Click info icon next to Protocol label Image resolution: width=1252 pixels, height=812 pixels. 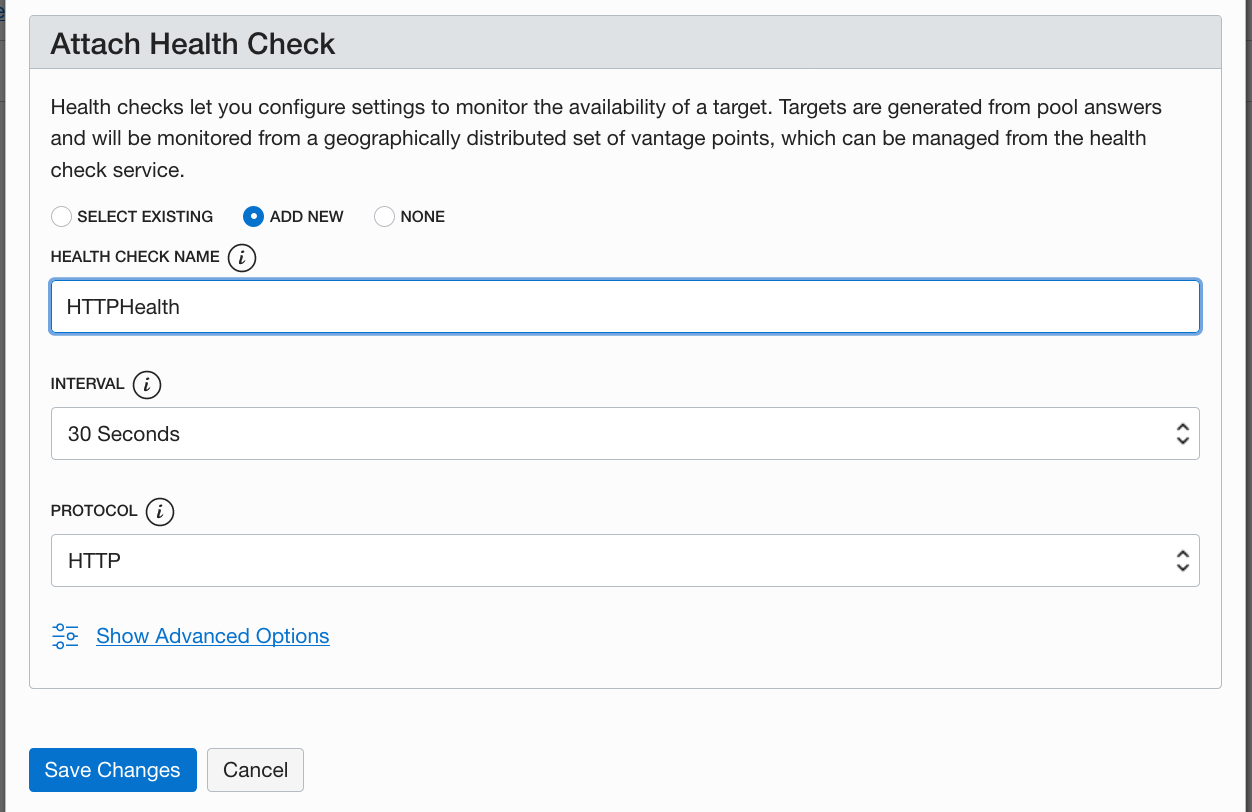point(160,512)
